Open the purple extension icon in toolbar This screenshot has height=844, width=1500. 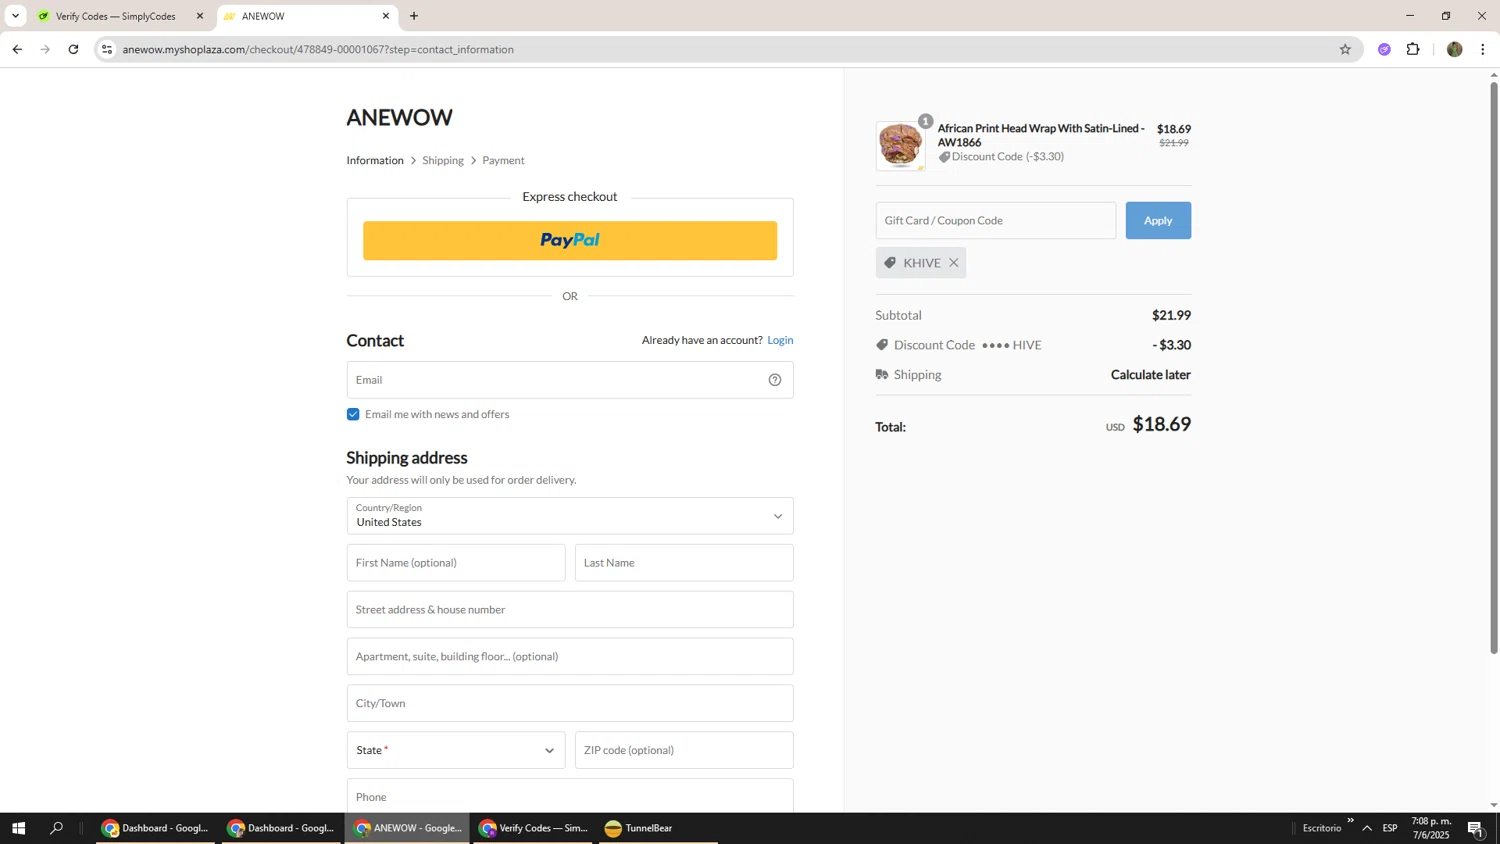click(1384, 49)
